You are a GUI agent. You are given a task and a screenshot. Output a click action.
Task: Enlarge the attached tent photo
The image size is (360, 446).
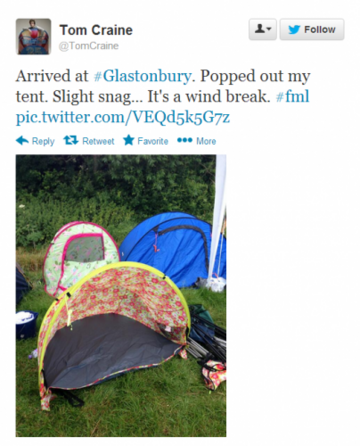pos(121,296)
